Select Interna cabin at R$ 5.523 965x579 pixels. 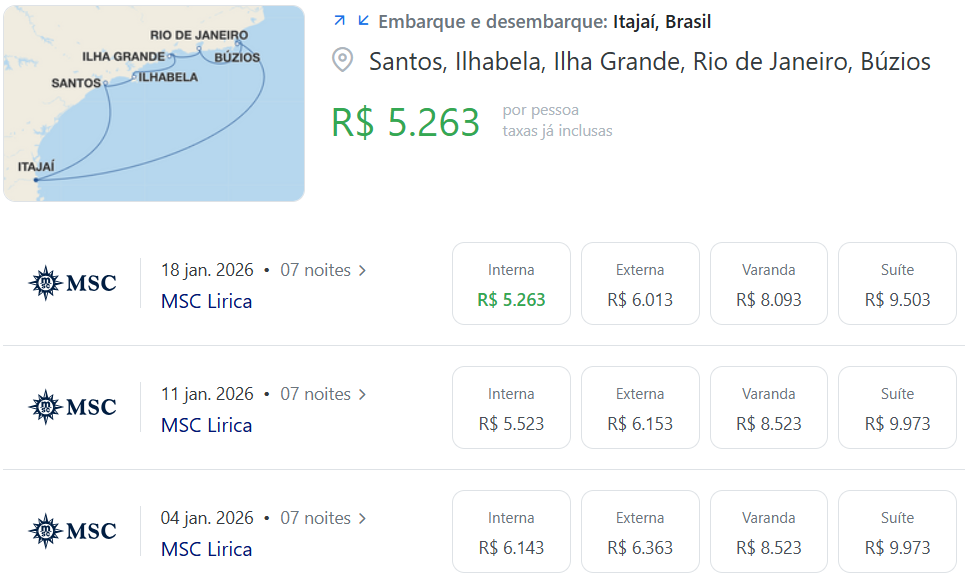pyautogui.click(x=511, y=407)
